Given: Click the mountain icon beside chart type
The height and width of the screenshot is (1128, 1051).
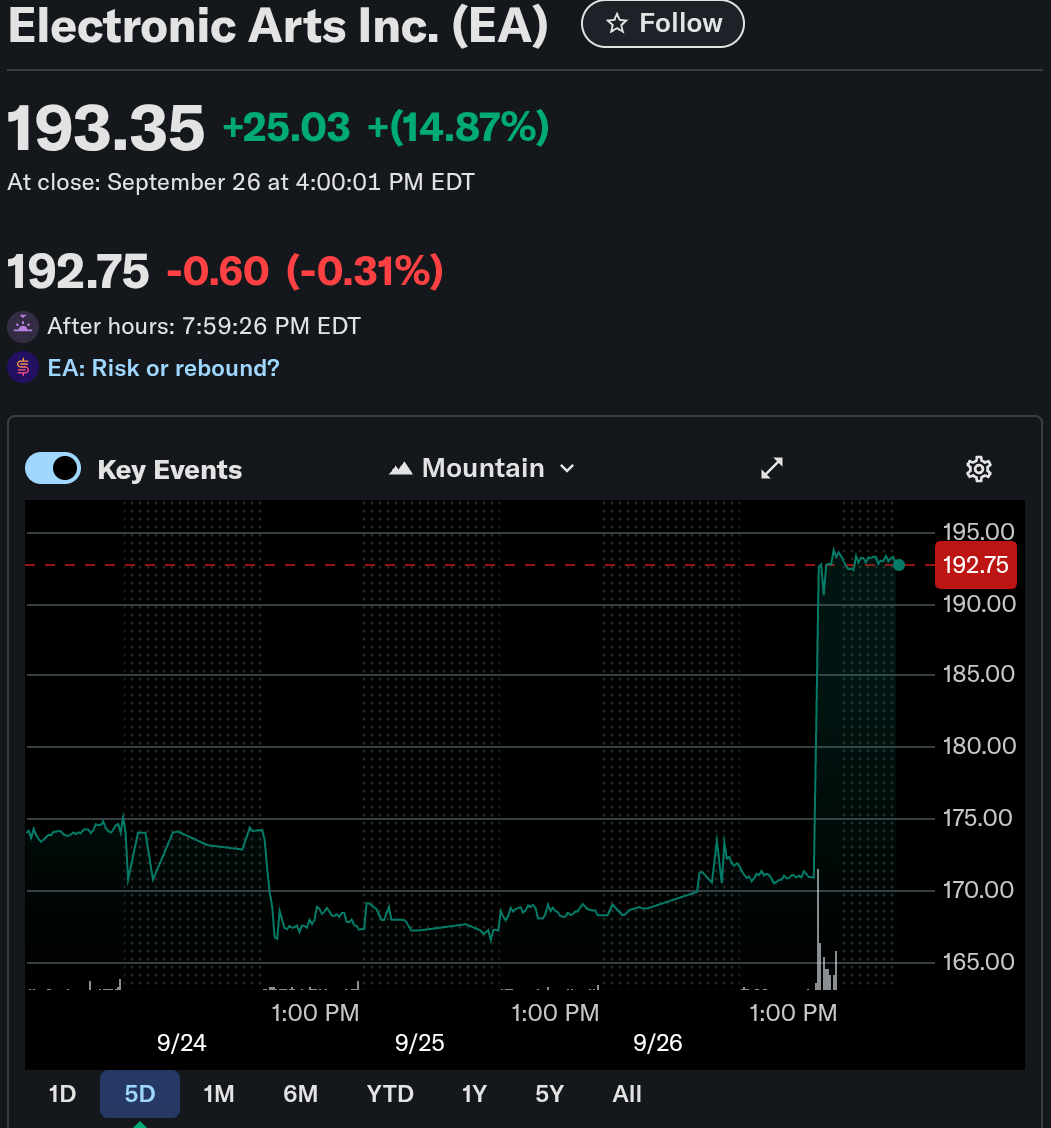Looking at the screenshot, I should [401, 469].
